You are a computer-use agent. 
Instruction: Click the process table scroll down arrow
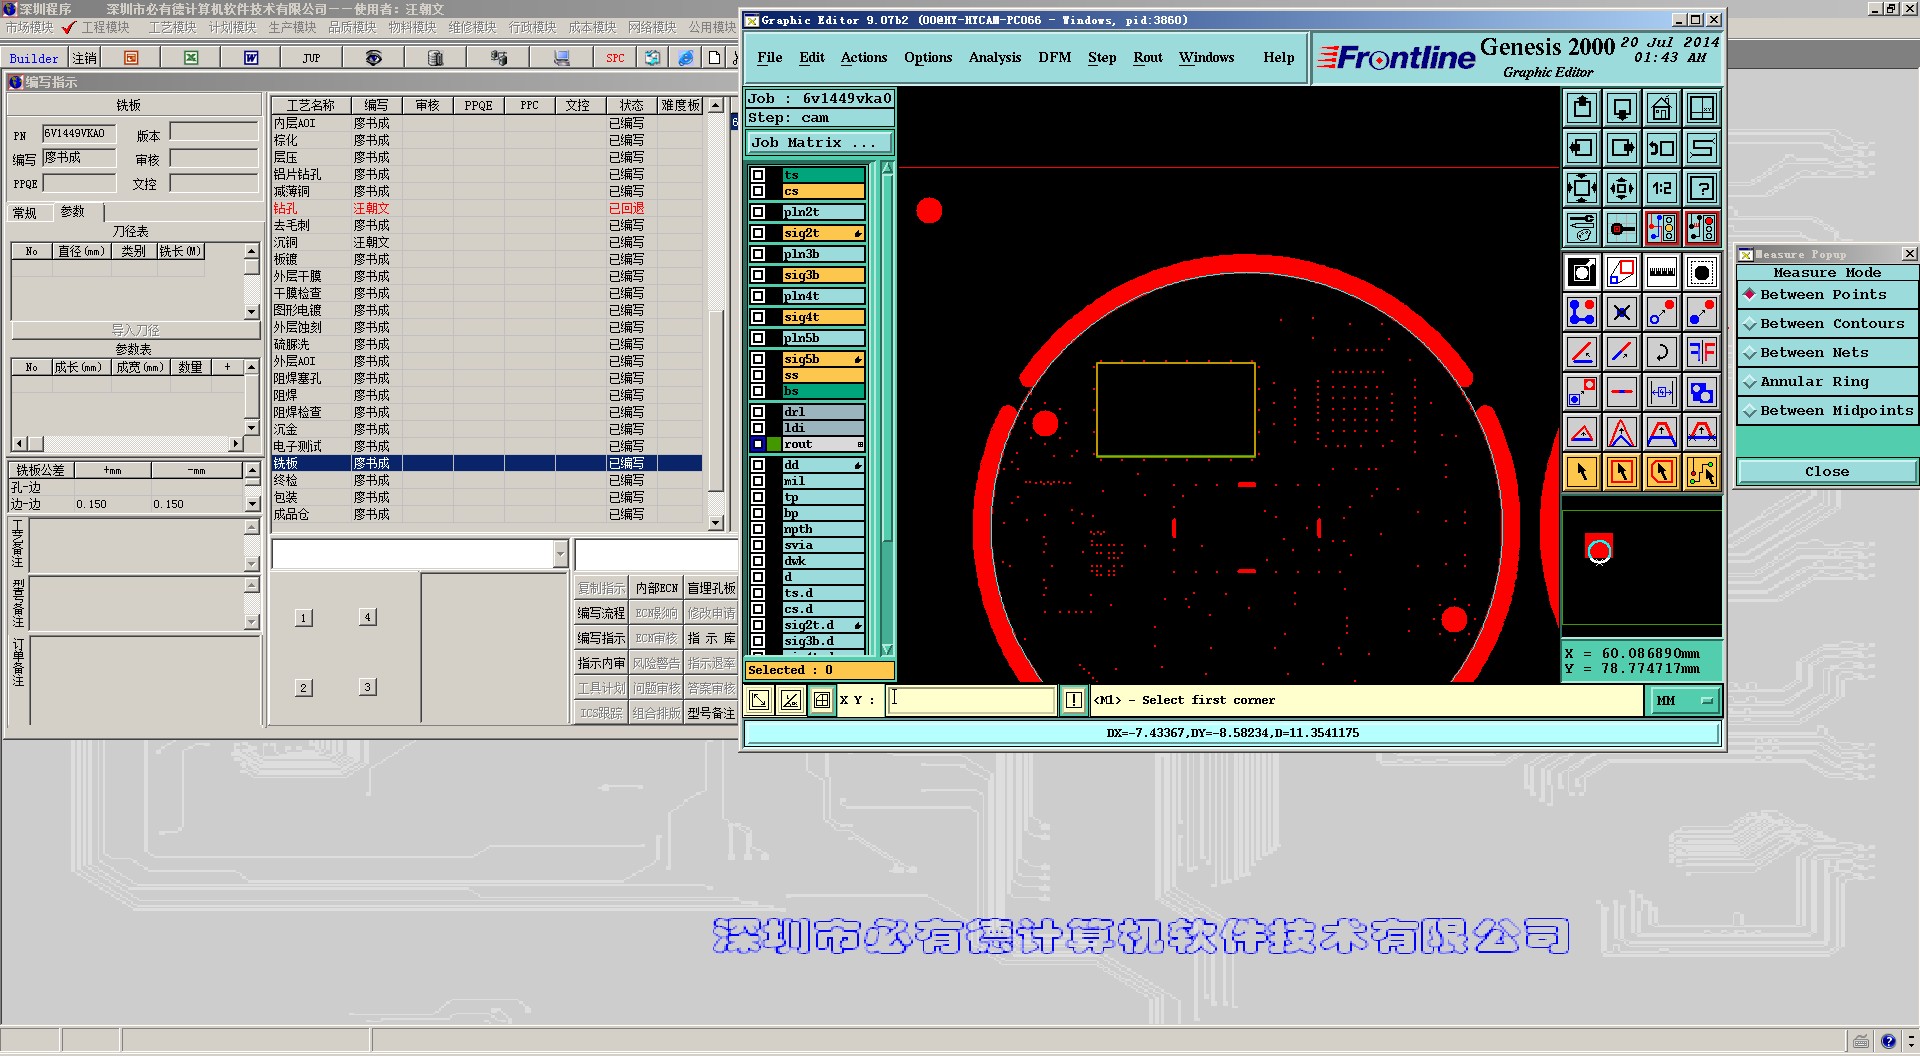(716, 522)
